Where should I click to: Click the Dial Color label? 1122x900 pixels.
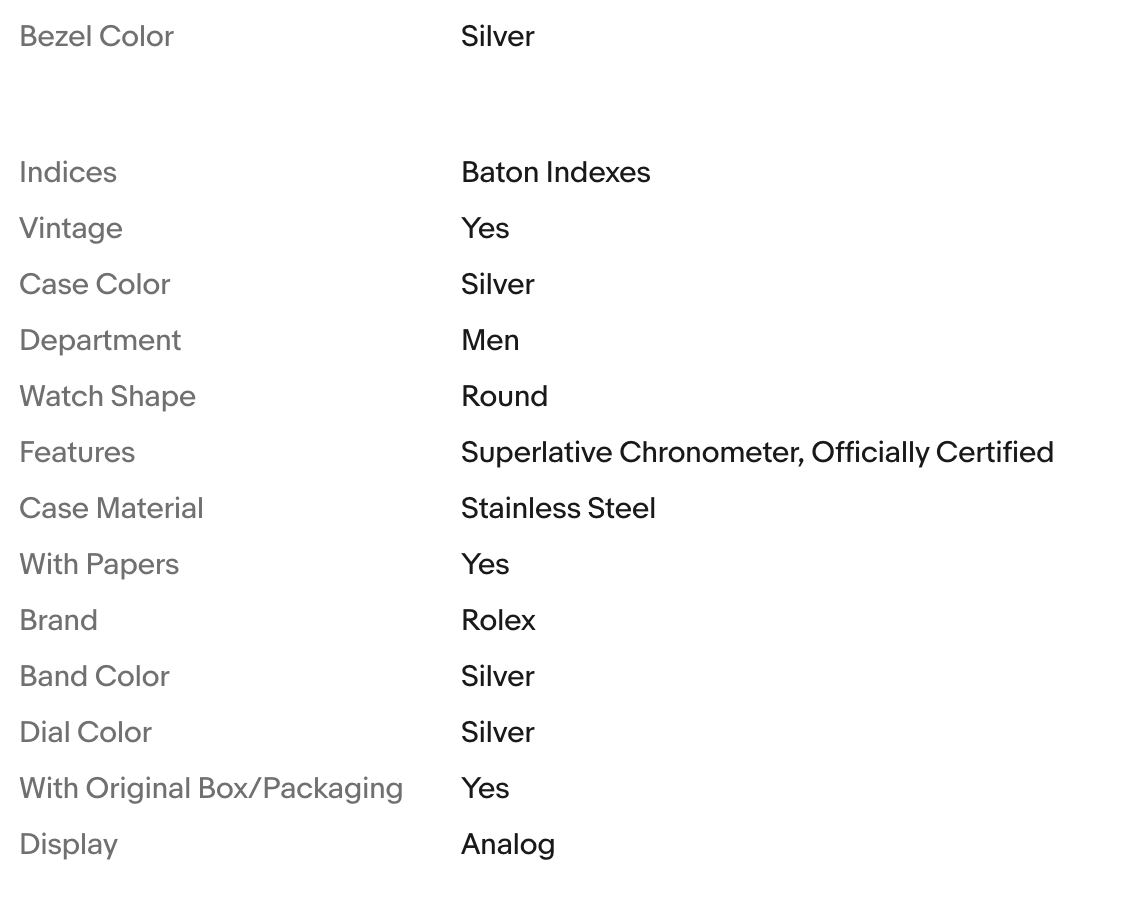click(86, 733)
